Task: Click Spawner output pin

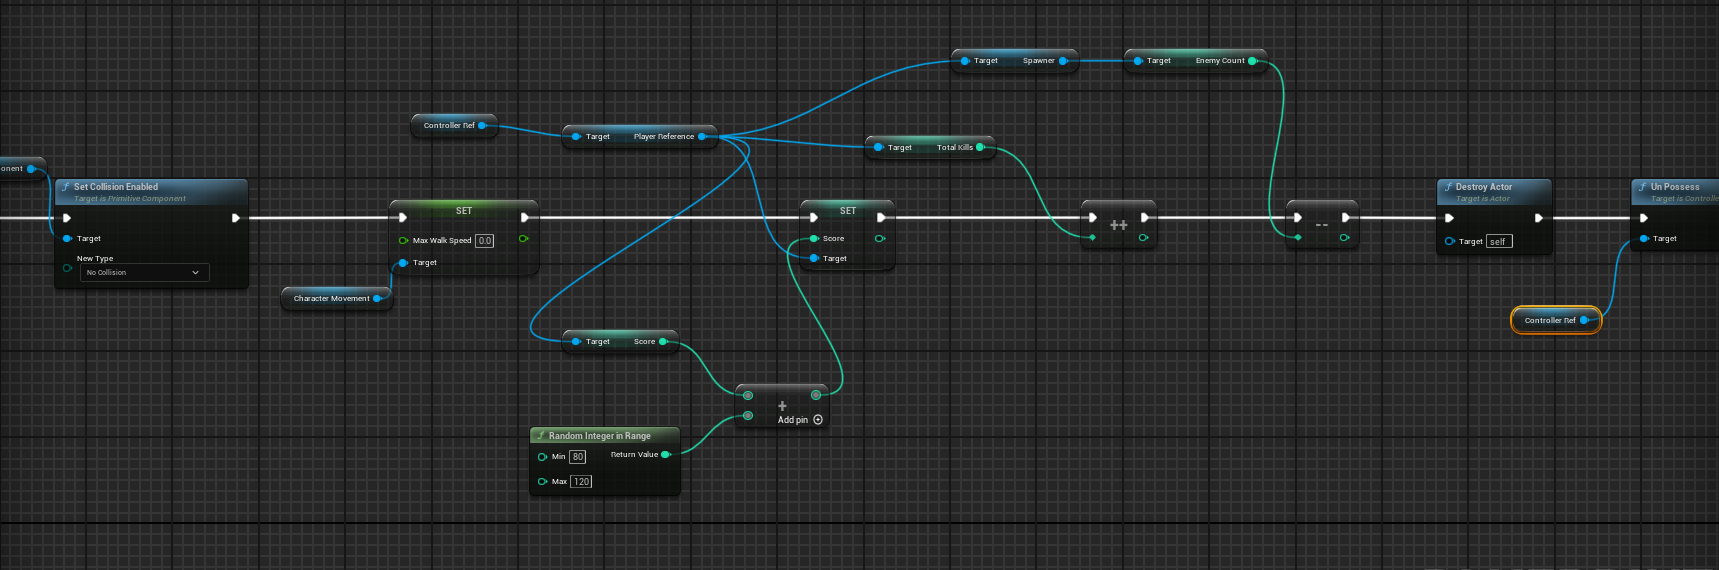Action: click(1063, 60)
